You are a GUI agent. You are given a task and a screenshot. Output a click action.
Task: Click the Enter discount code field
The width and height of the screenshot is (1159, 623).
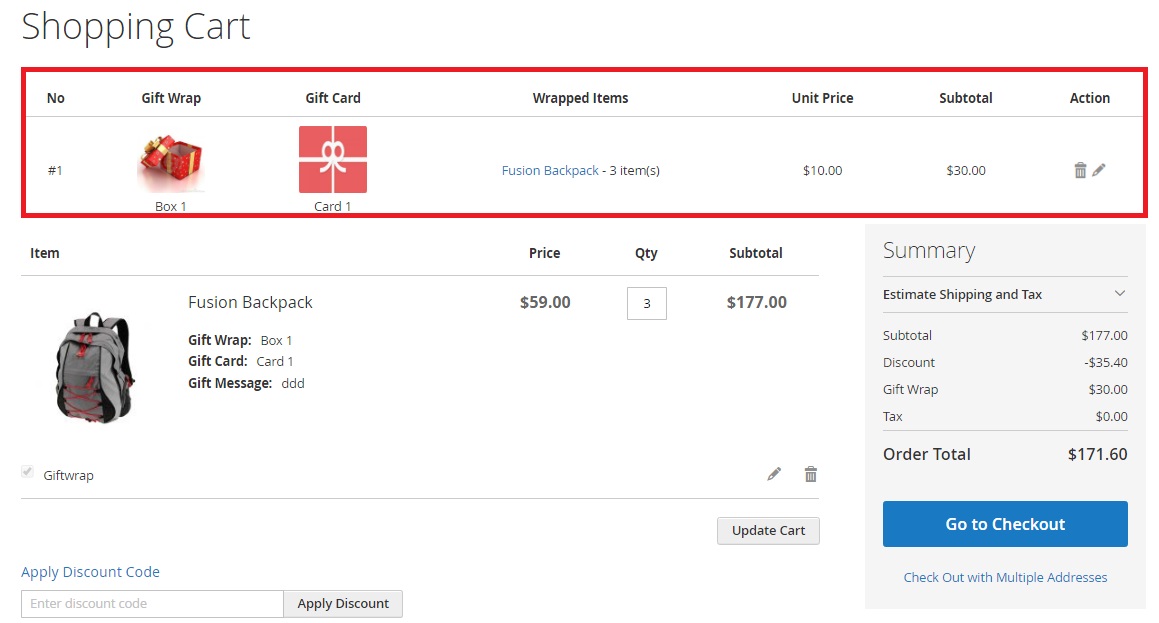[152, 604]
